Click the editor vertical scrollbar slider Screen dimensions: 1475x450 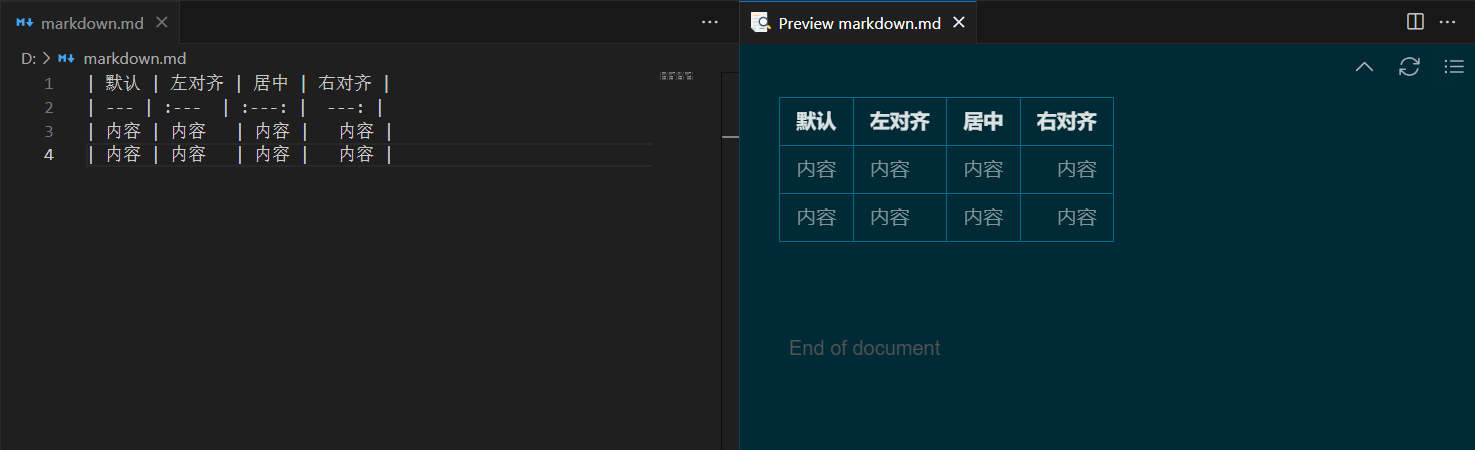point(730,135)
